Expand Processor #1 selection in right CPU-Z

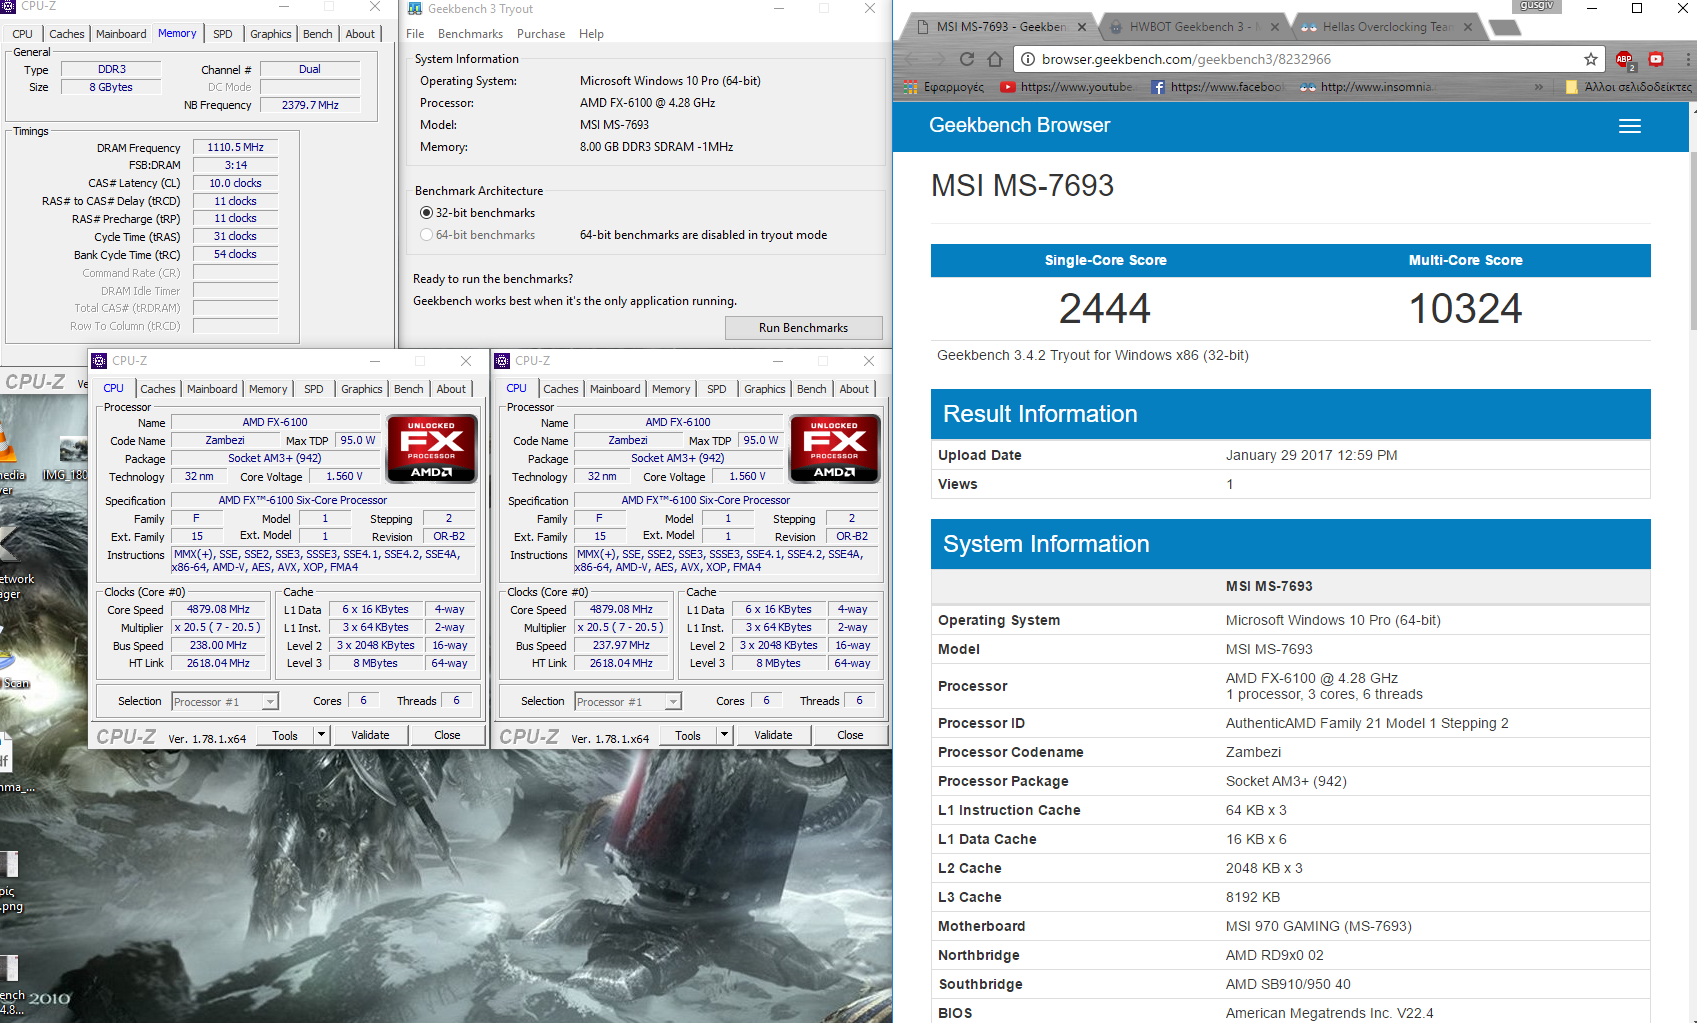(x=673, y=702)
